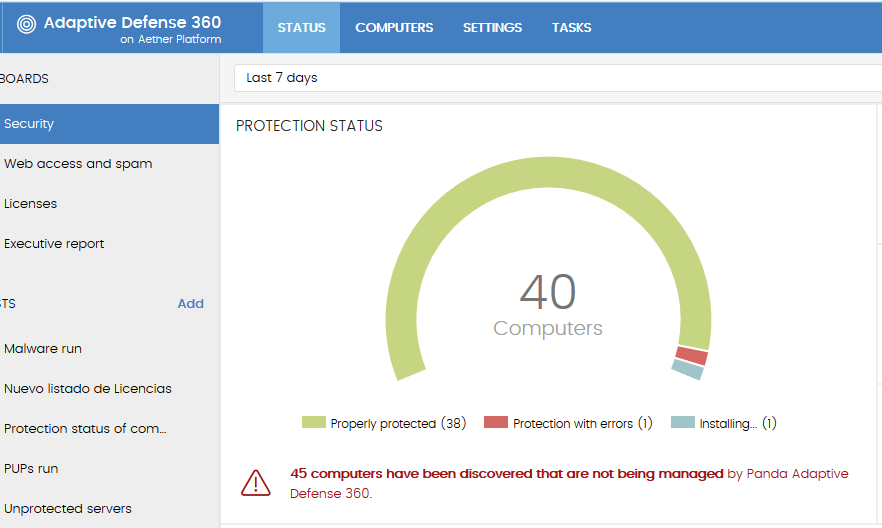Click the red segment of the gauge
The image size is (882, 528).
tap(692, 355)
